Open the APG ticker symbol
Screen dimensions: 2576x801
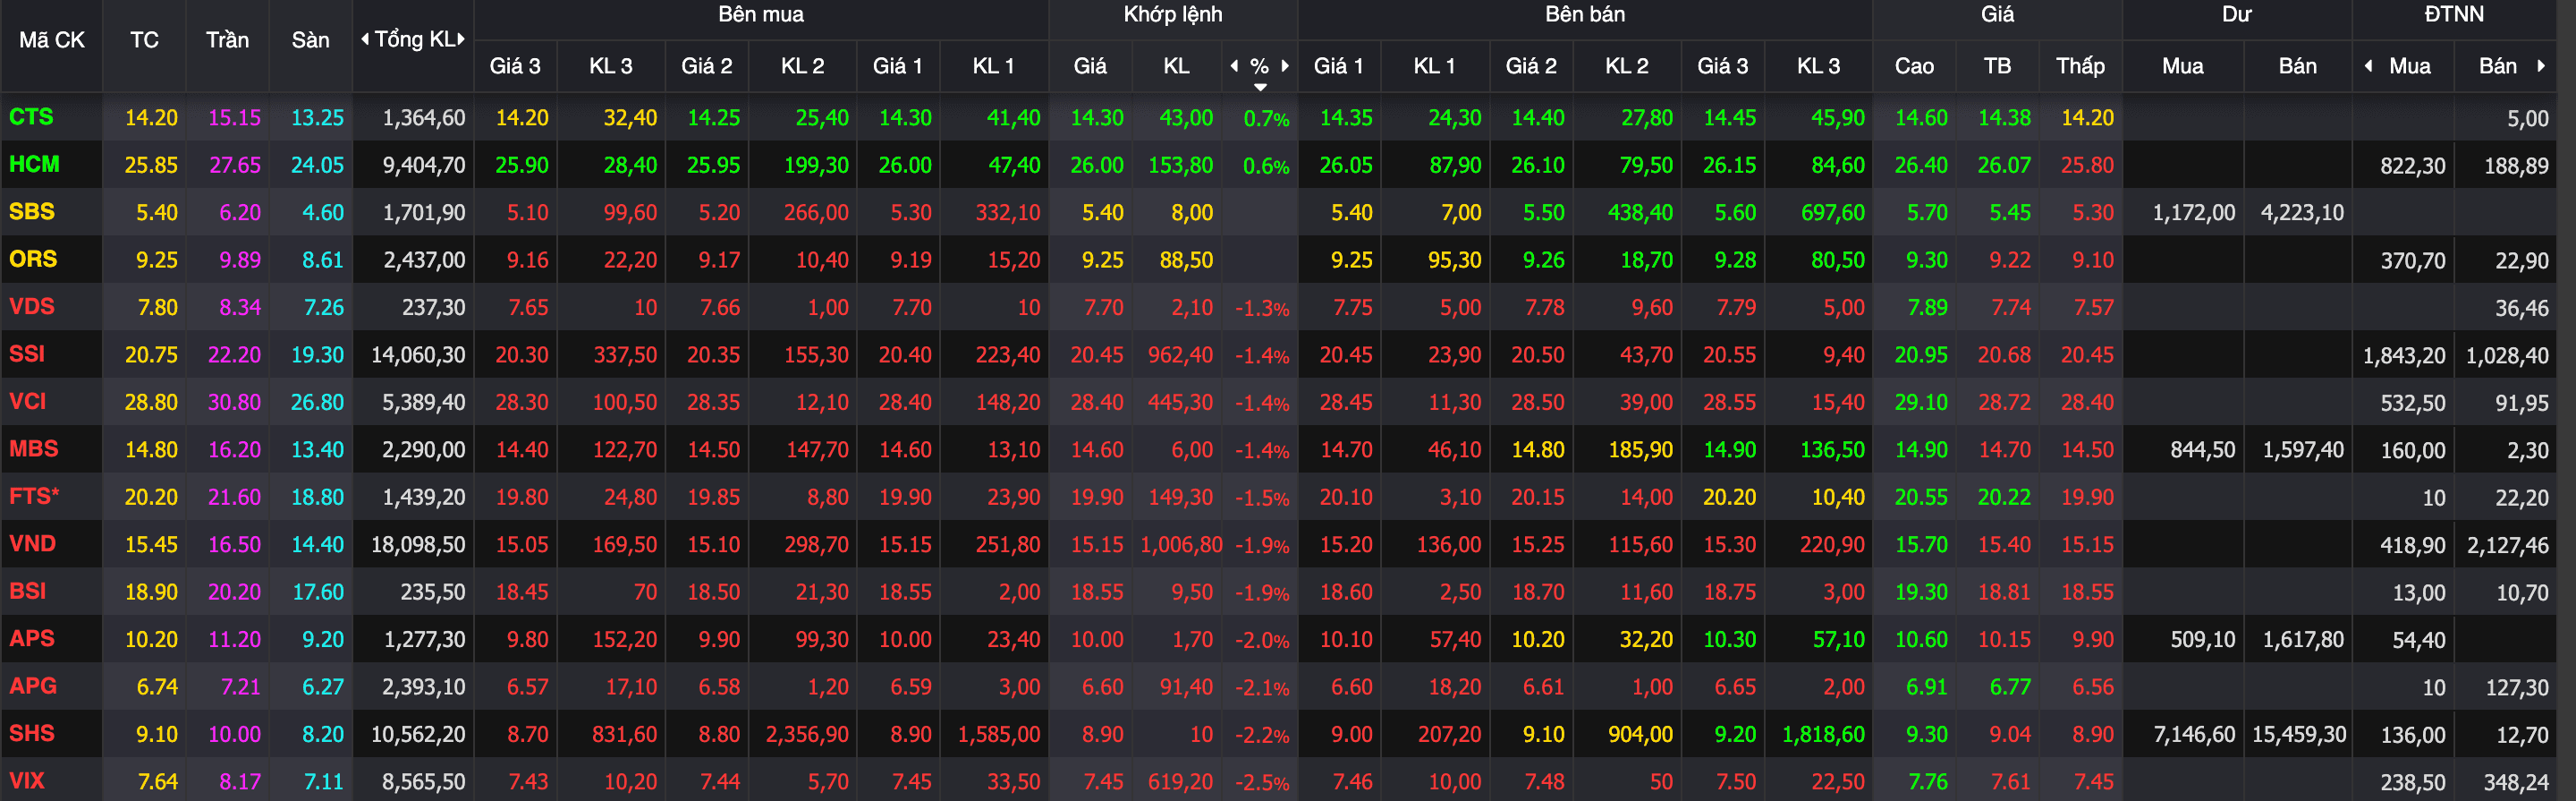[x=33, y=686]
